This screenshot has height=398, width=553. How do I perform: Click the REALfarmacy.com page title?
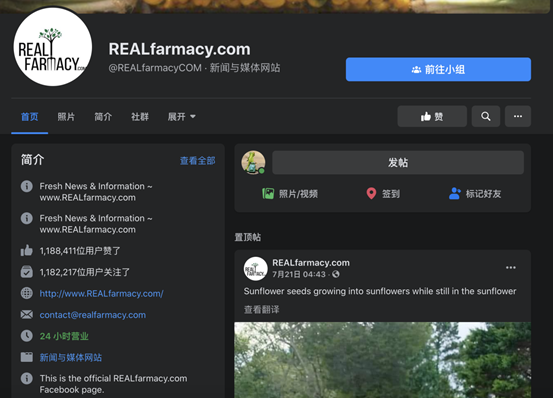click(x=180, y=49)
